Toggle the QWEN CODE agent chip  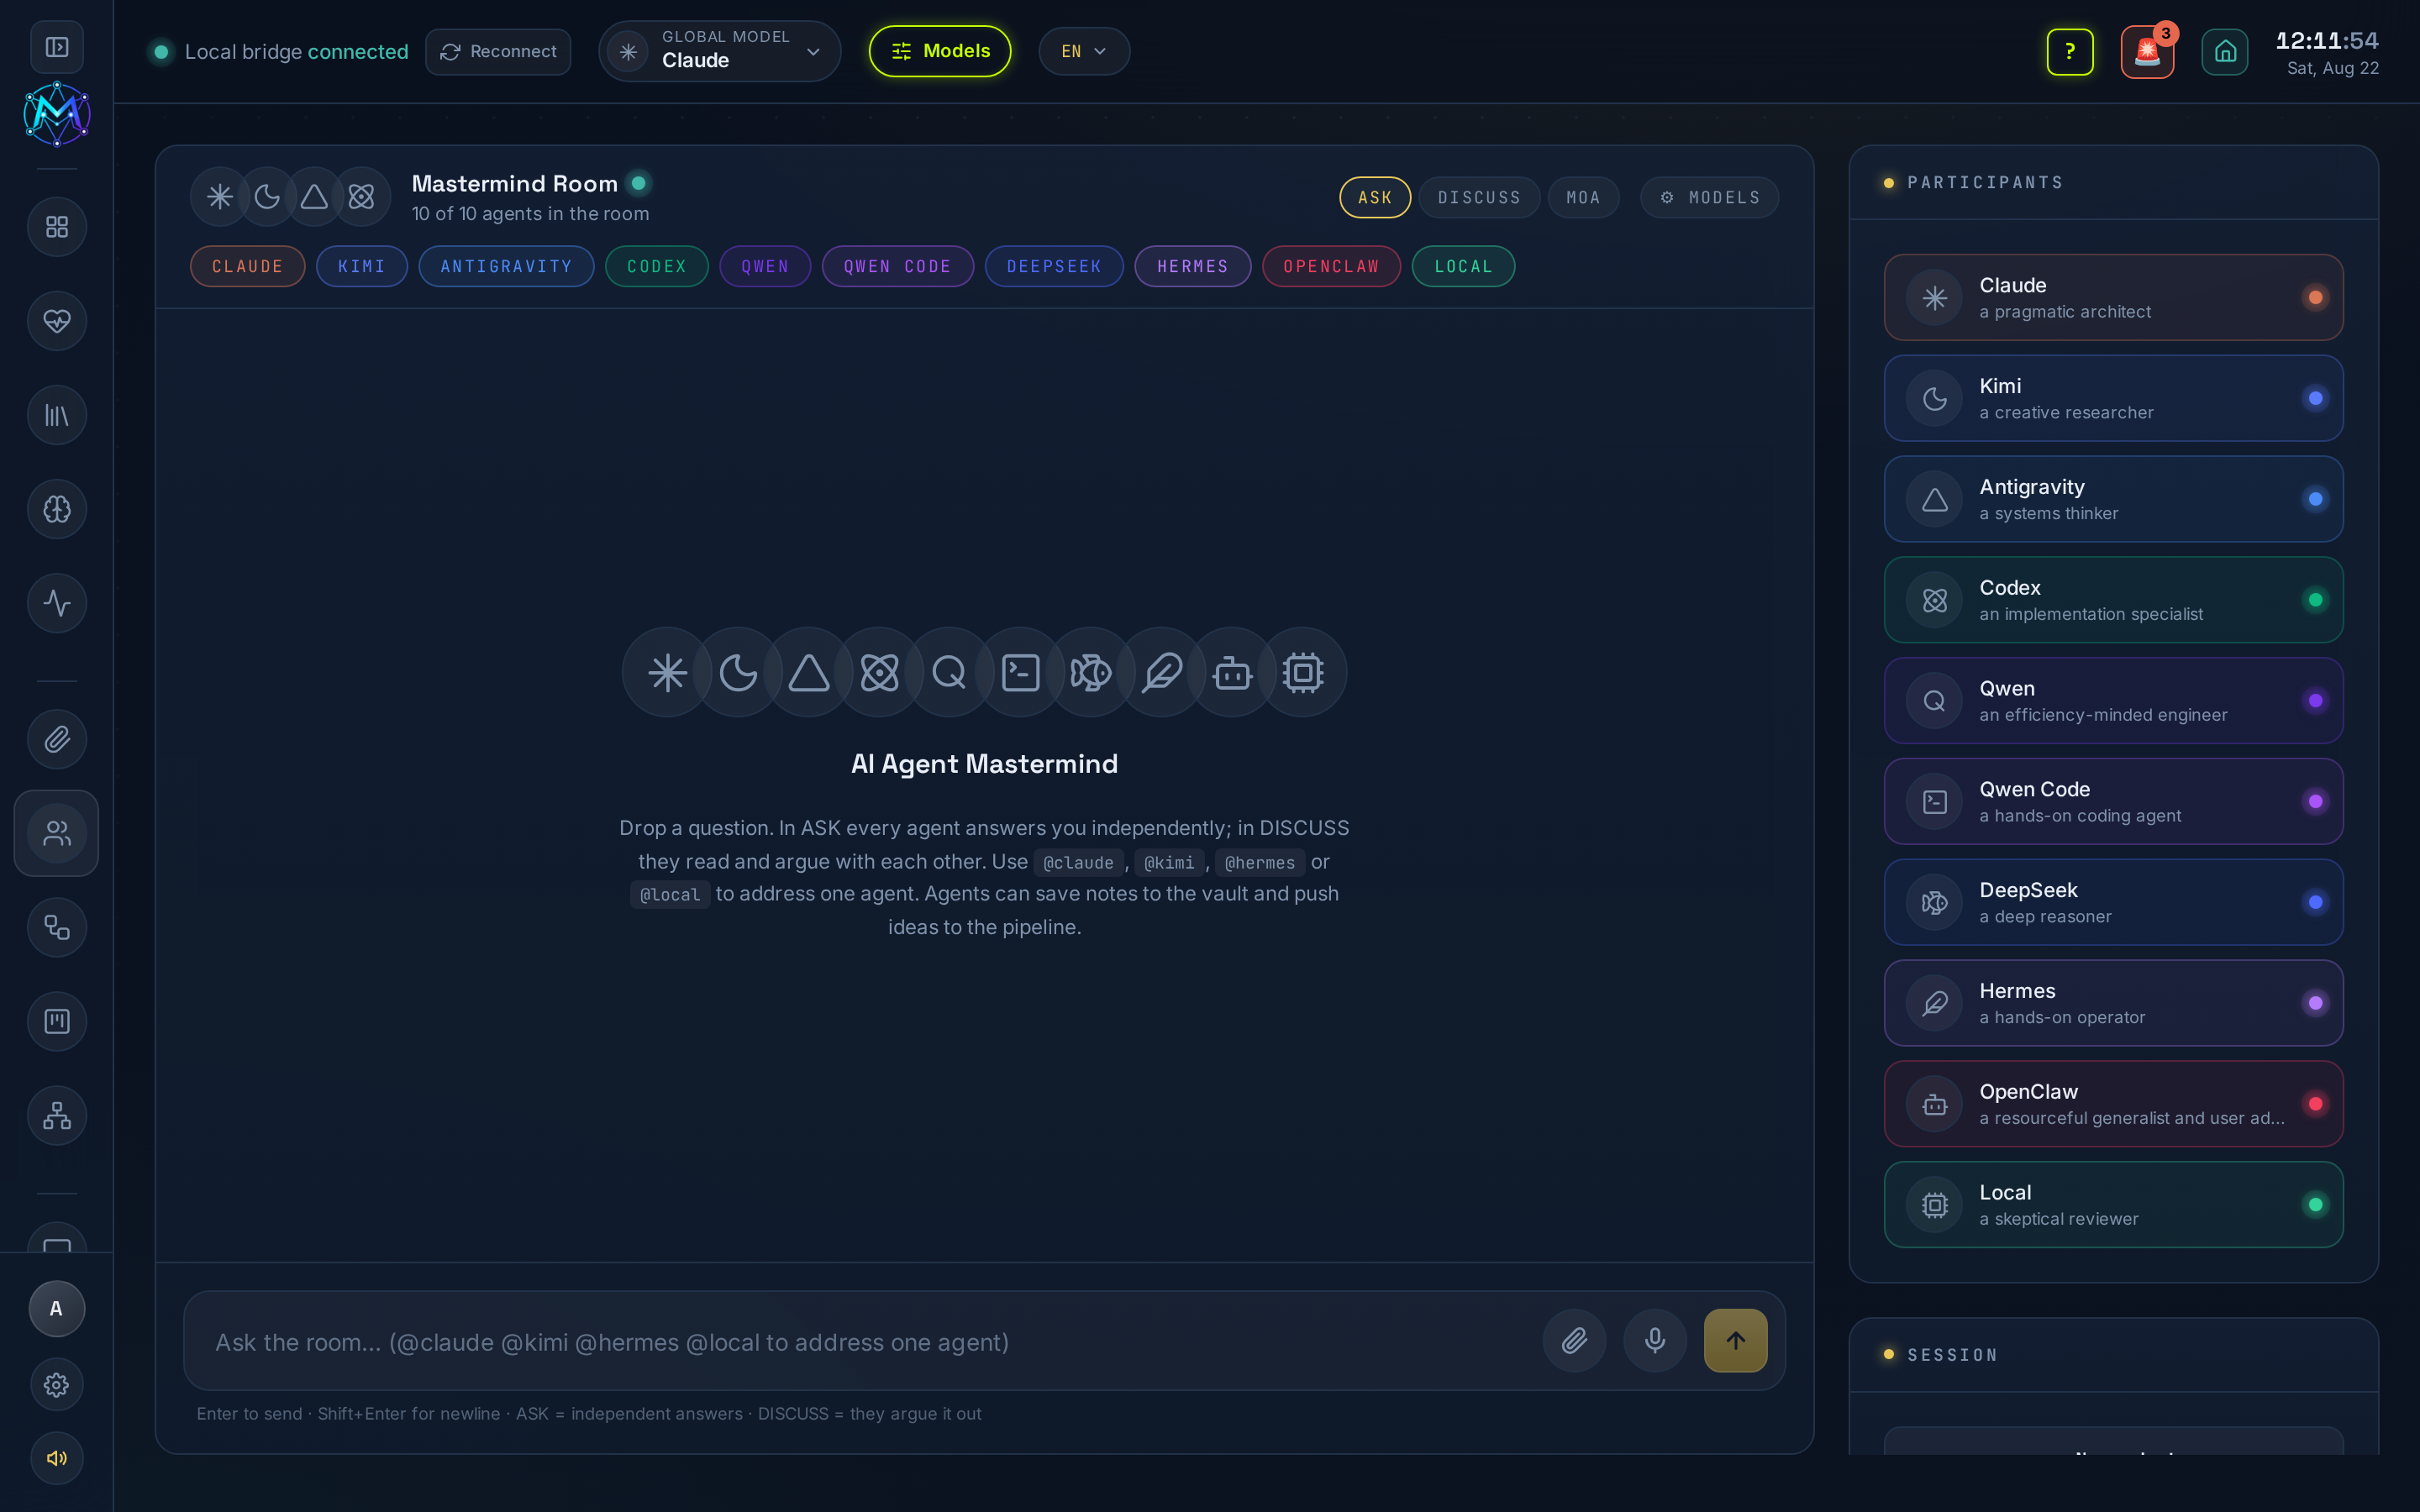[897, 266]
